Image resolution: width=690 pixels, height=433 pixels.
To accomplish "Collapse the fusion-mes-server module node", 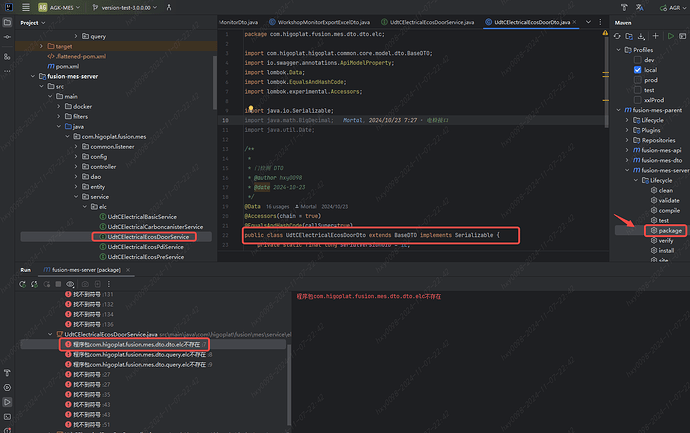I will 33,76.
